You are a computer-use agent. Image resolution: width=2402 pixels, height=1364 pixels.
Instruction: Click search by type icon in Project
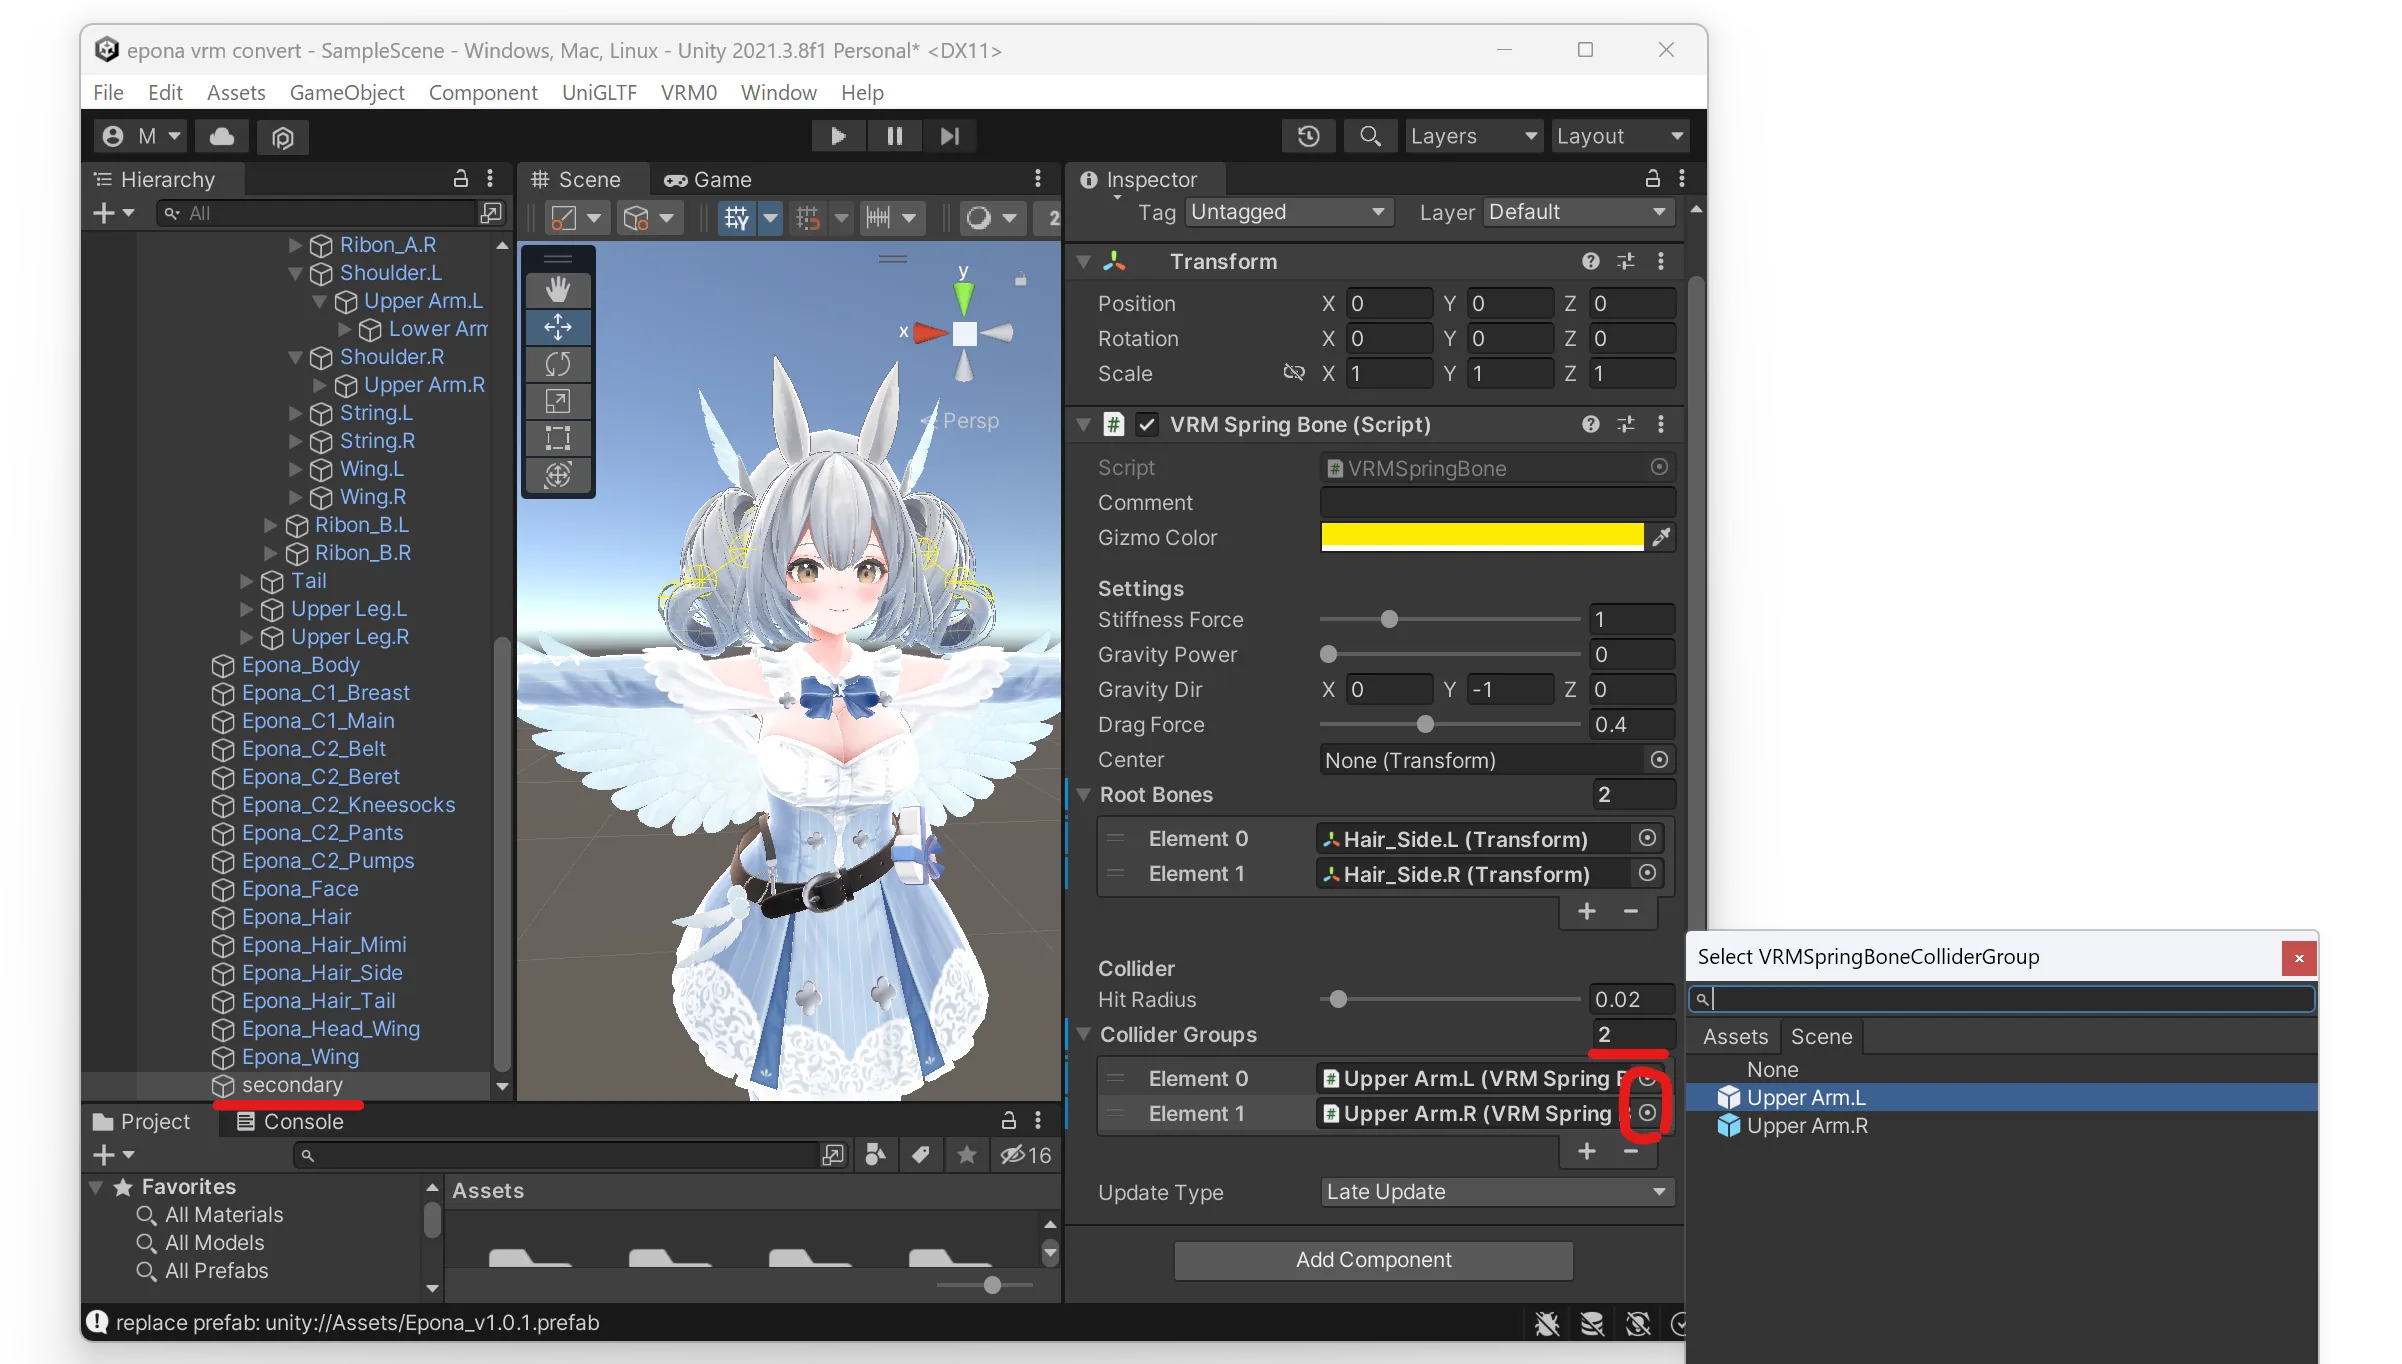[875, 1155]
